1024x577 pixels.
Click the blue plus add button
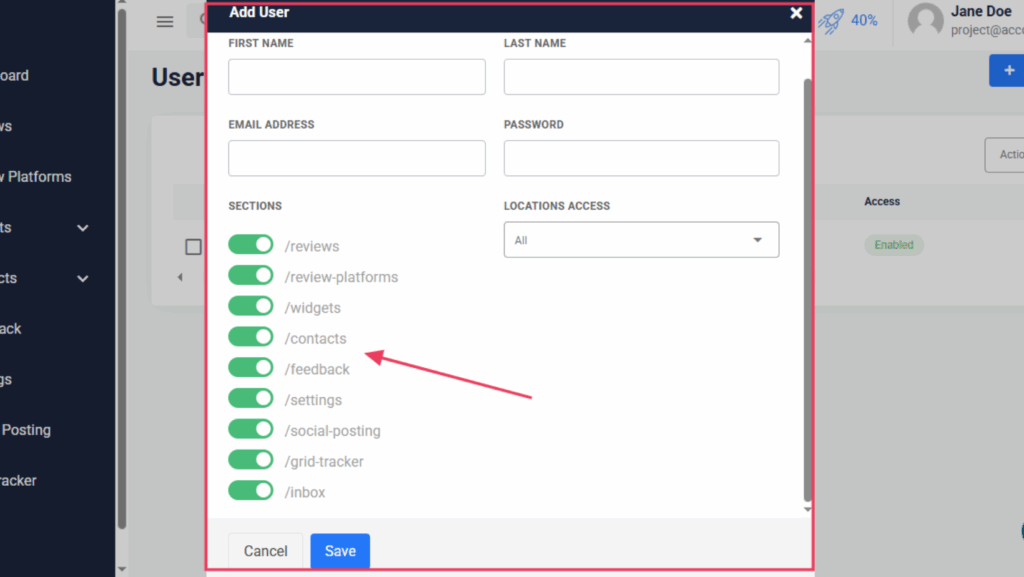coord(1007,71)
